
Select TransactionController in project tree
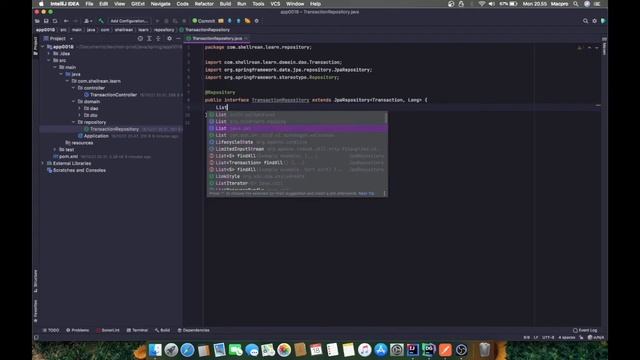[113, 95]
